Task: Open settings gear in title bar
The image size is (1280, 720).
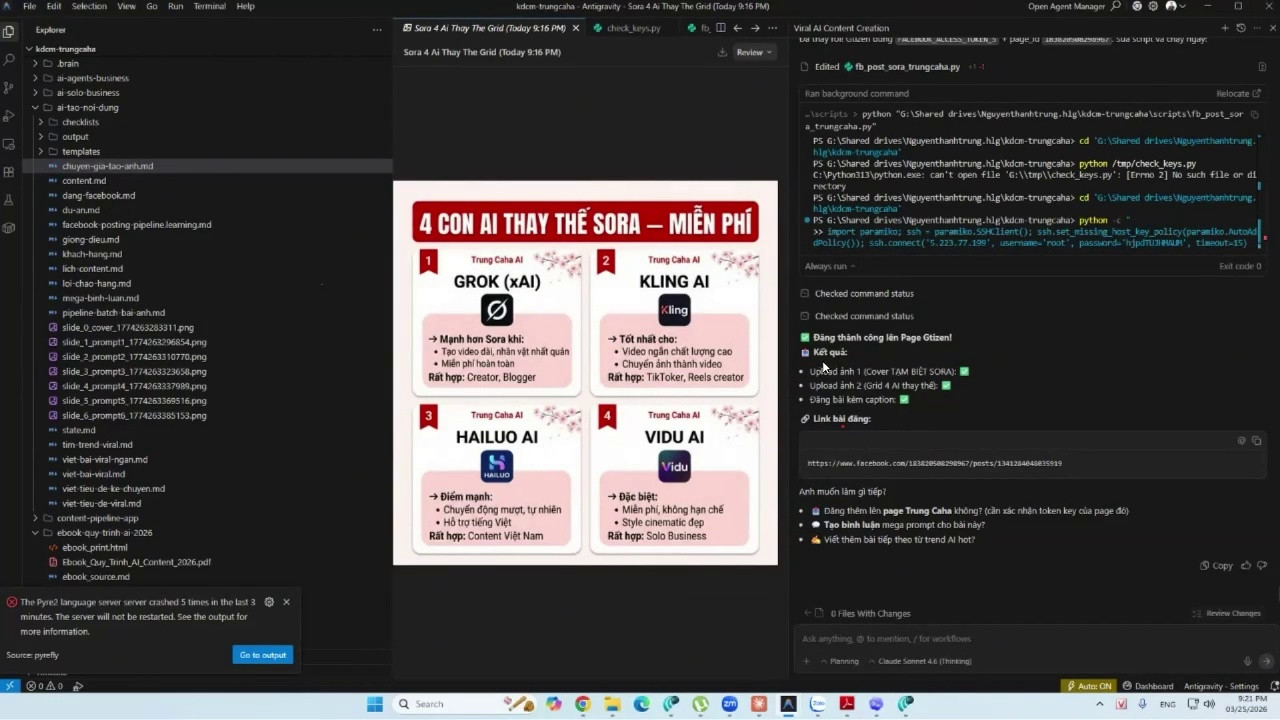Action: 1153,6
